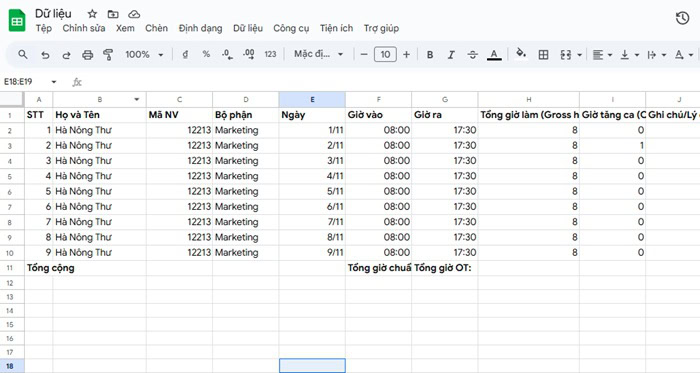
Task: Toggle bold formatting
Action: click(430, 55)
